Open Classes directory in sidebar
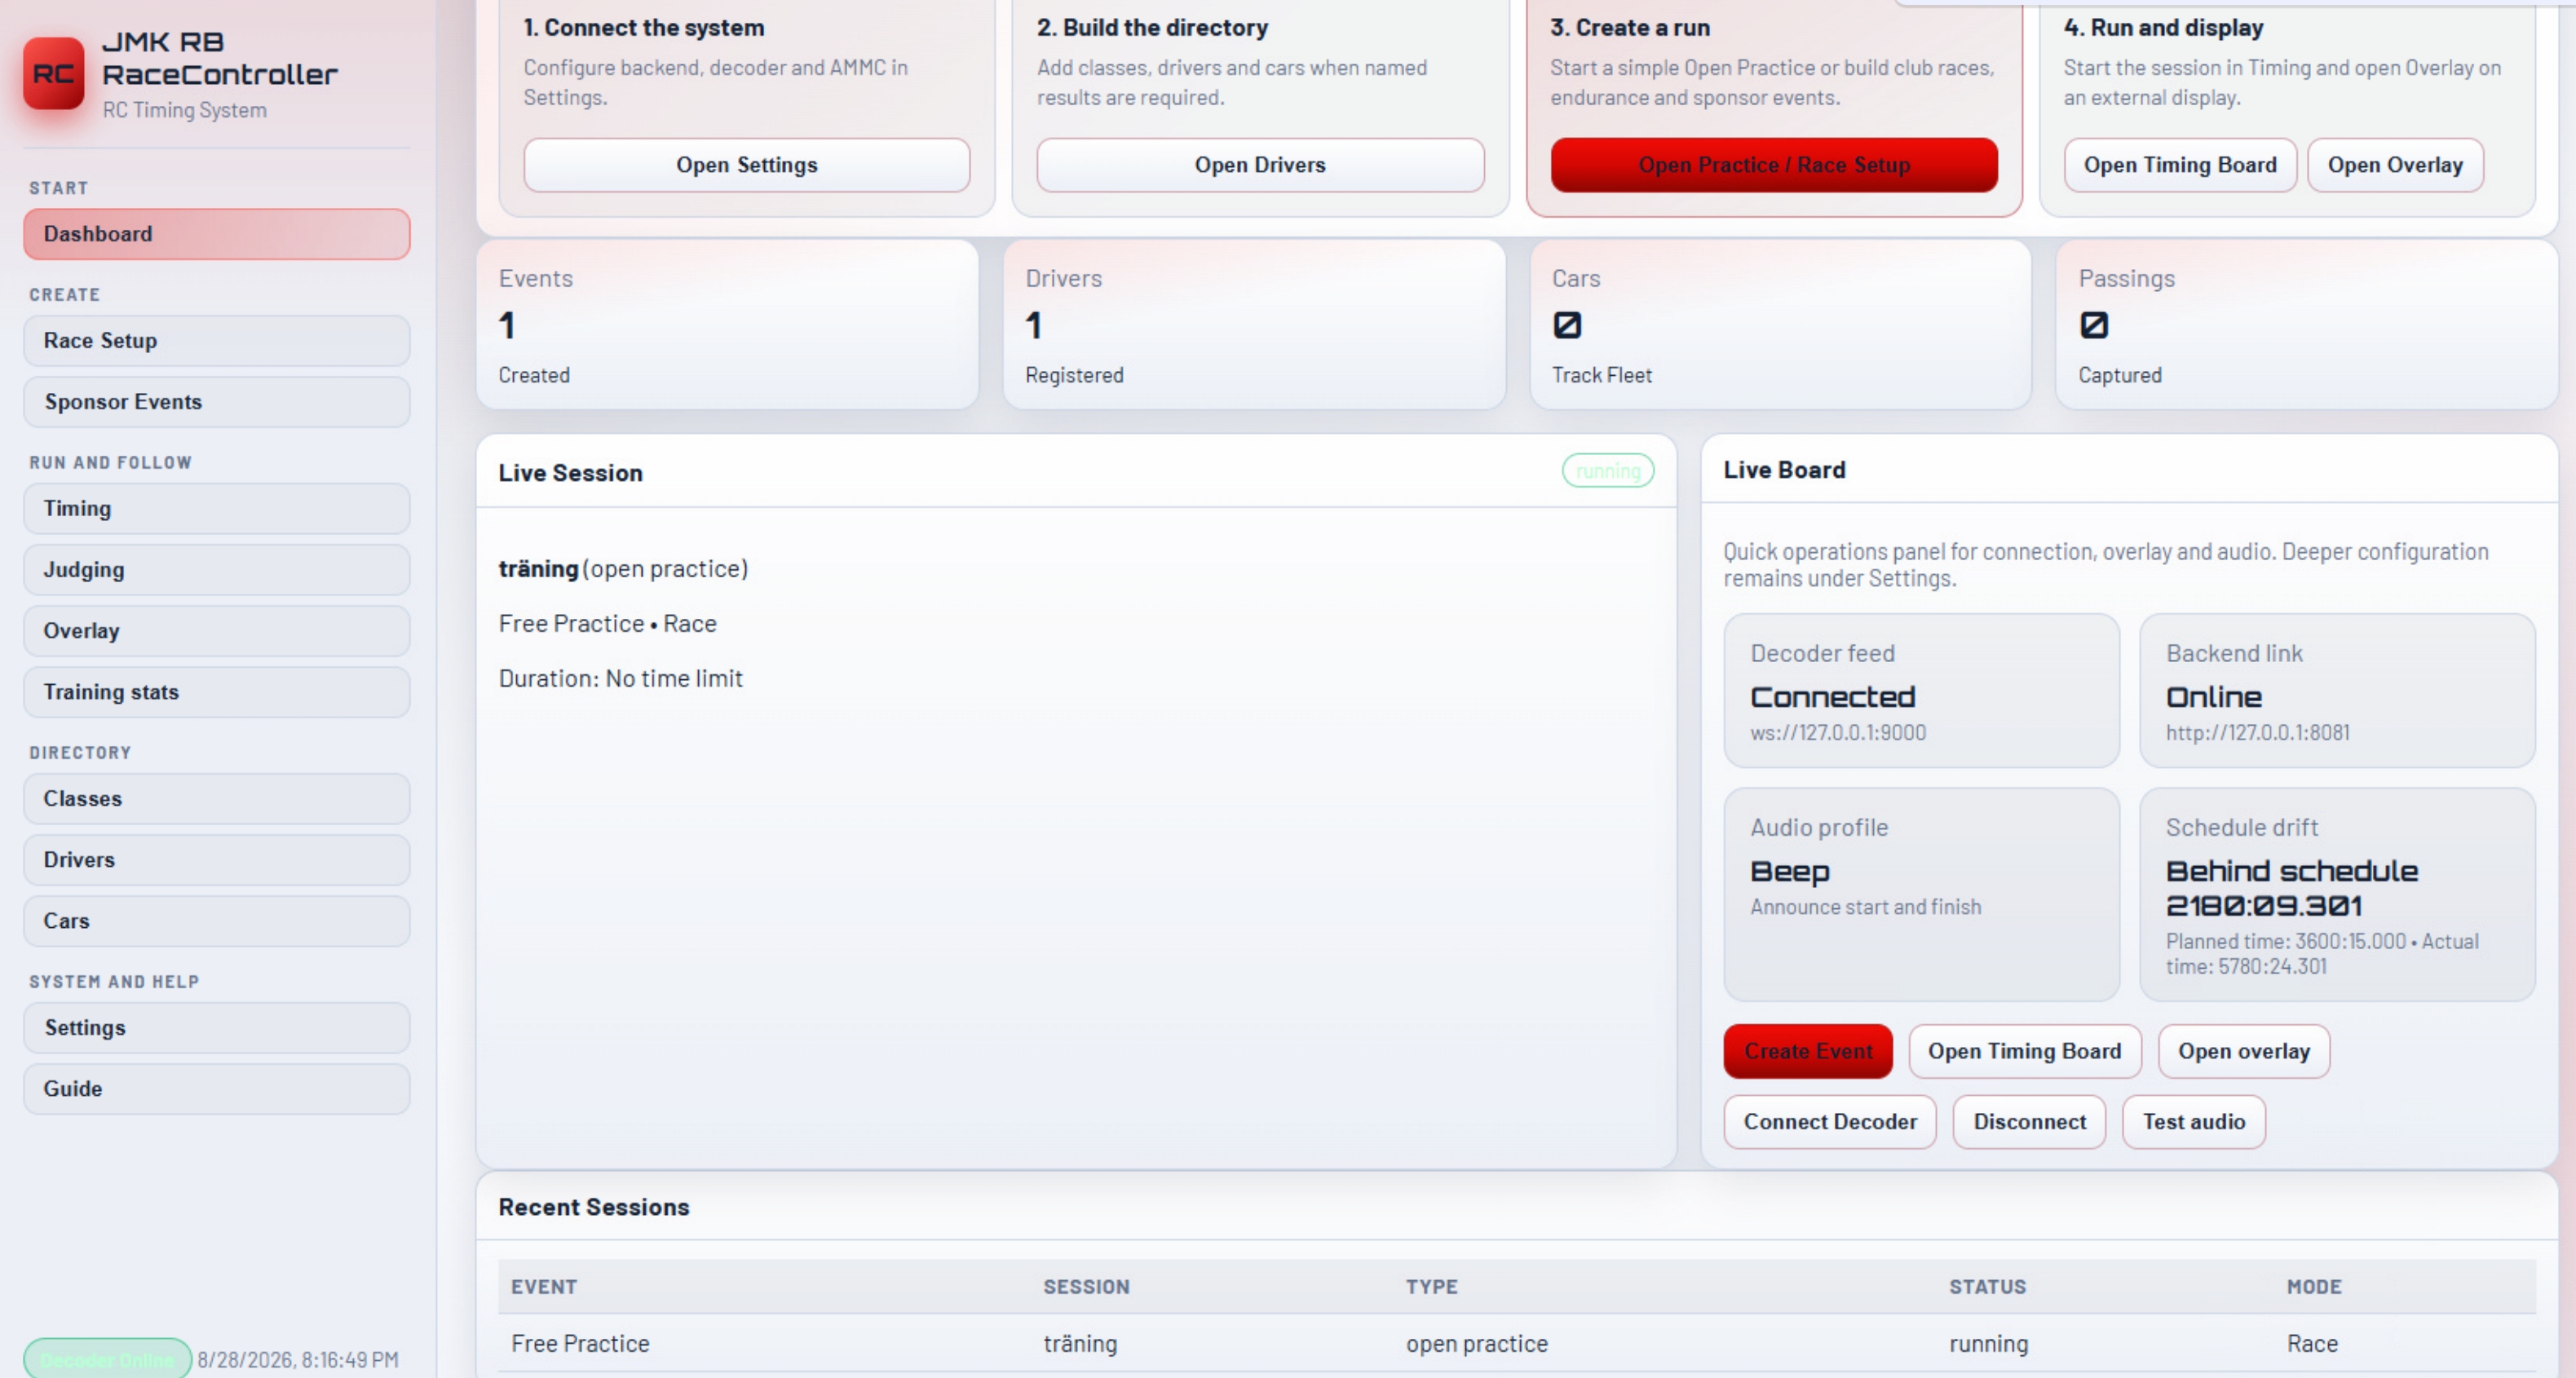Image resolution: width=2576 pixels, height=1378 pixels. point(216,799)
